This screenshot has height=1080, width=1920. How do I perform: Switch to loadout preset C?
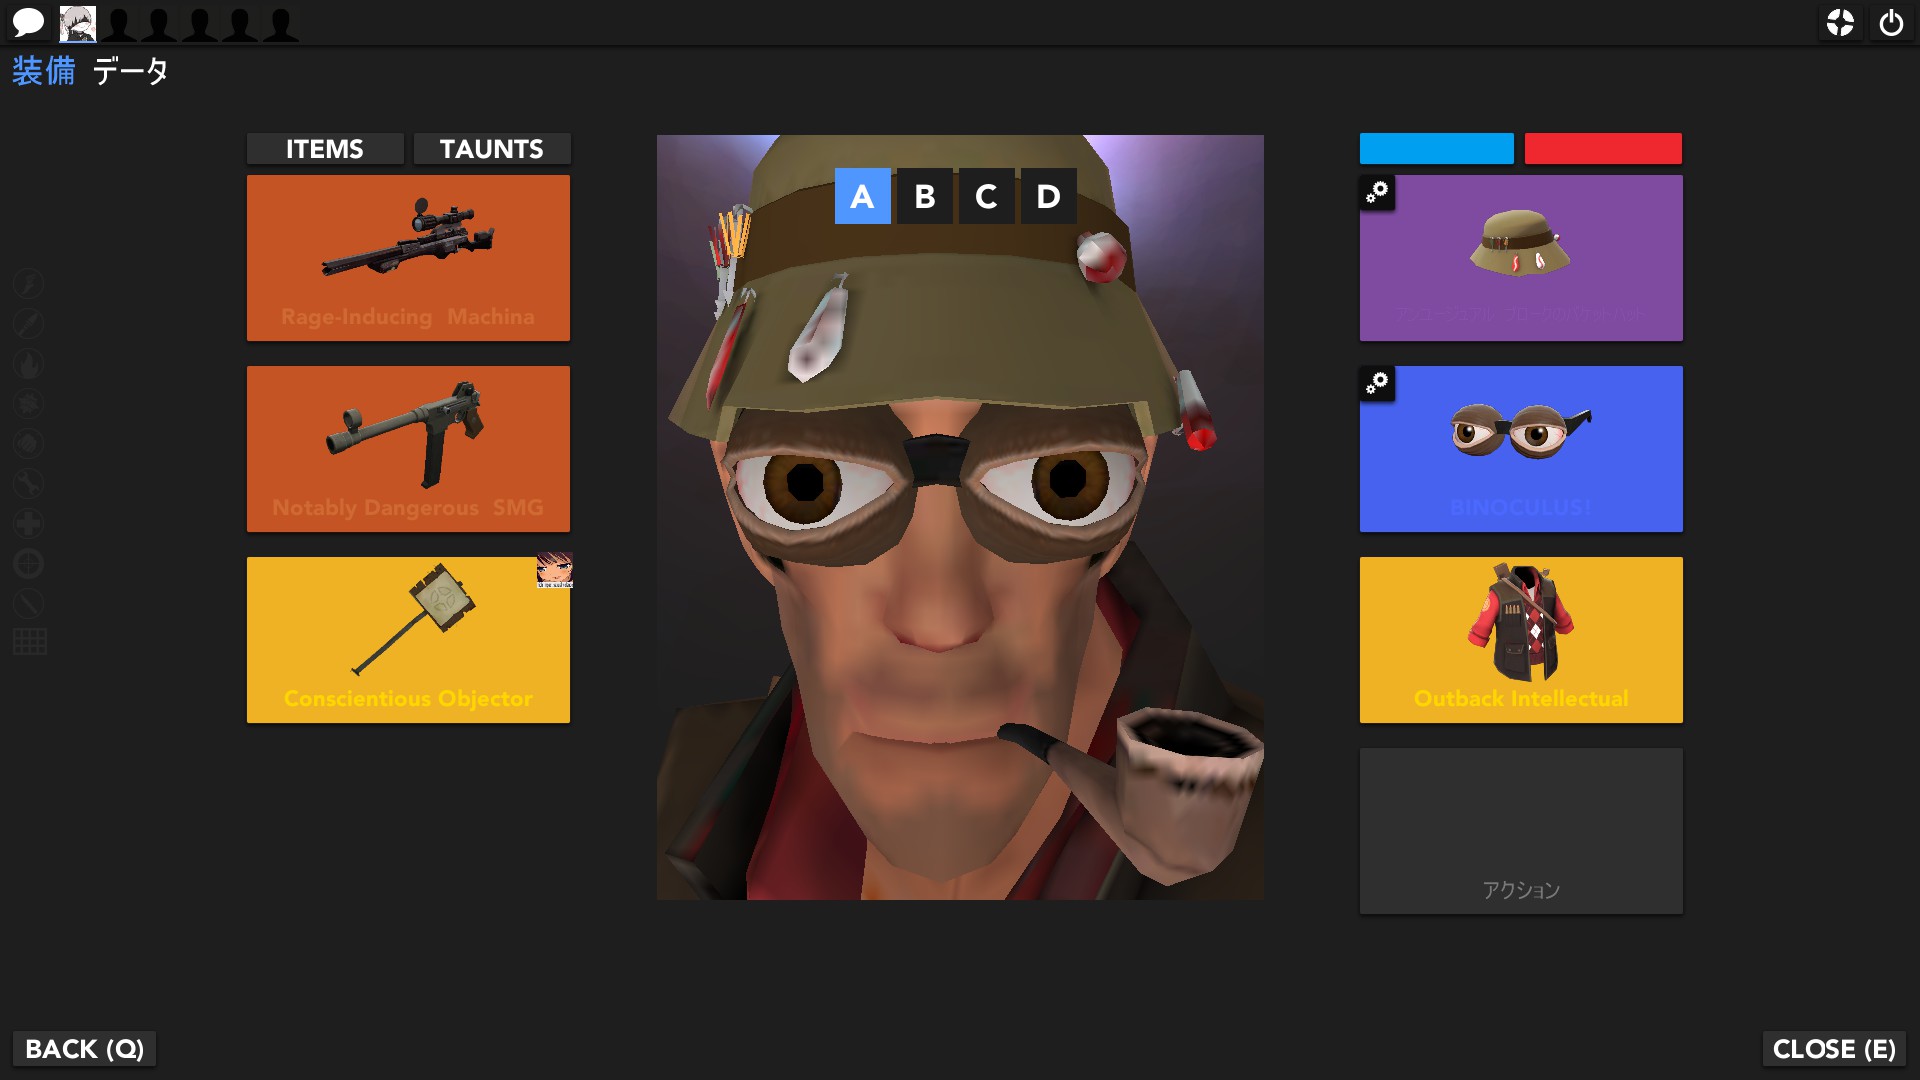[986, 196]
